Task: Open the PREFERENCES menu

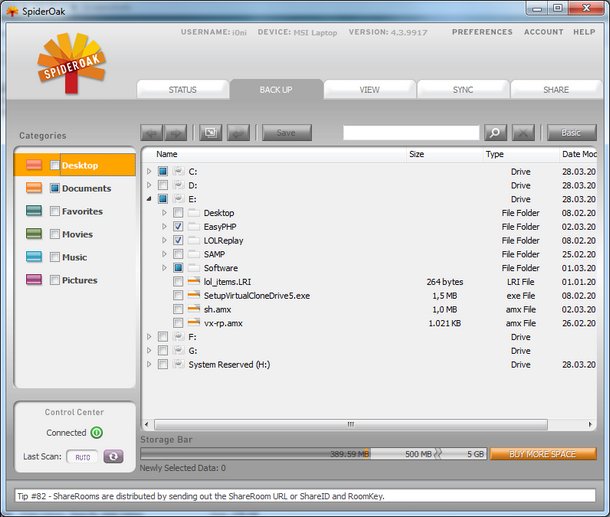Action: (482, 32)
